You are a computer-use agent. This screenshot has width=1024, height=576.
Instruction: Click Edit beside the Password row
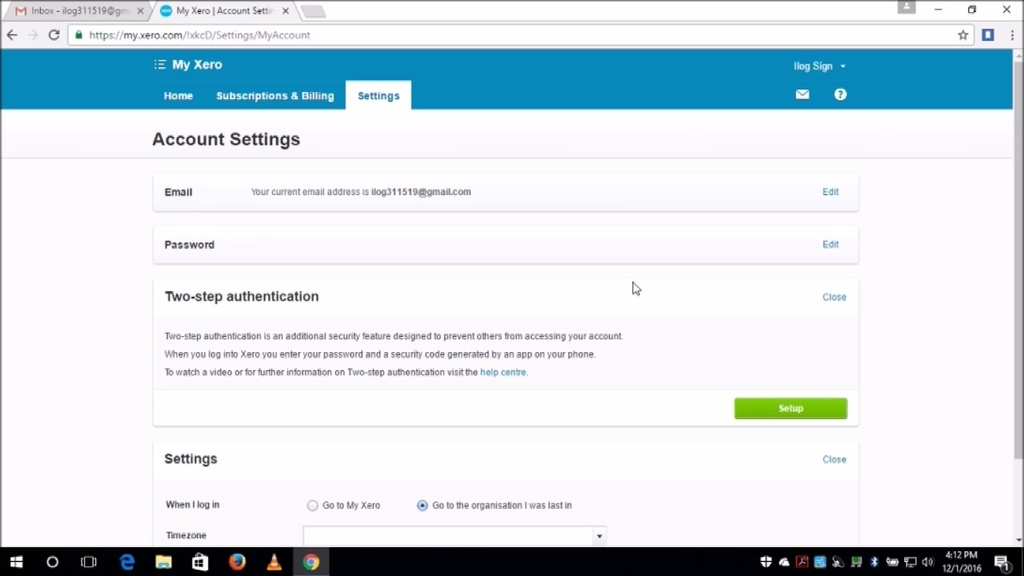tap(830, 244)
